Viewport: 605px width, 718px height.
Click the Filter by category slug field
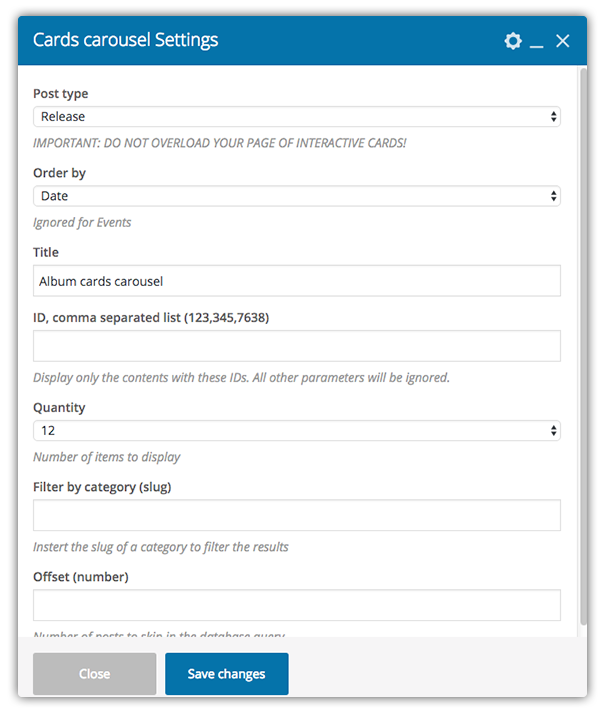coord(296,515)
